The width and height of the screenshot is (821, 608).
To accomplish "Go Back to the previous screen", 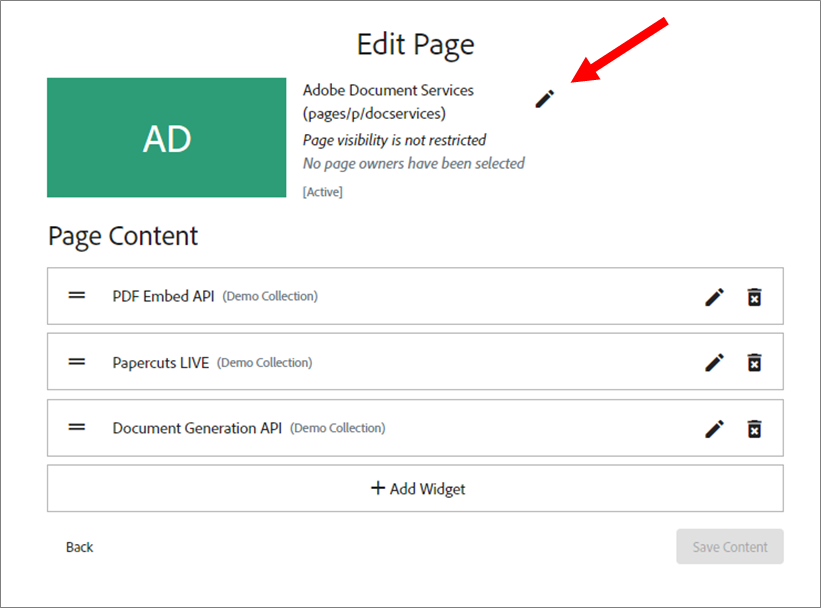I will 80,547.
